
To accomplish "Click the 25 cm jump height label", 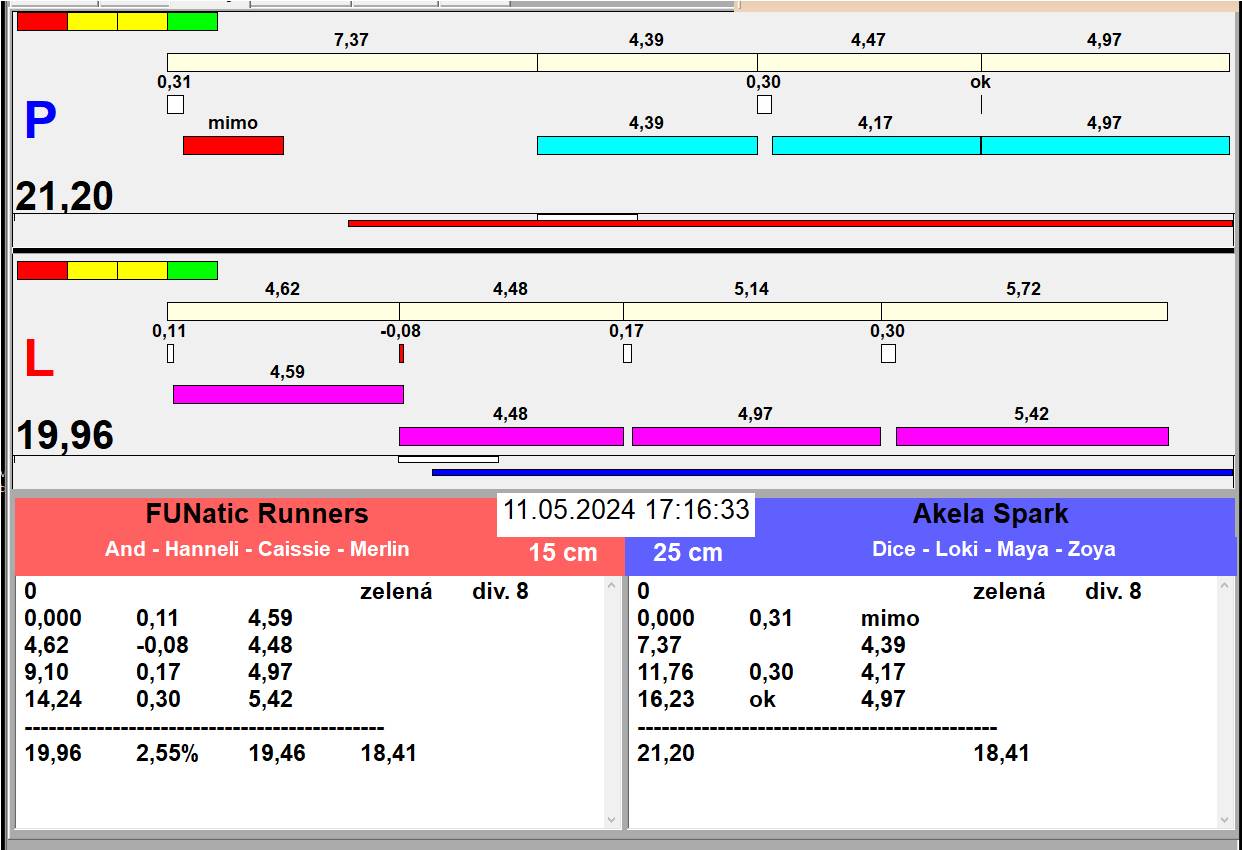I will point(687,552).
